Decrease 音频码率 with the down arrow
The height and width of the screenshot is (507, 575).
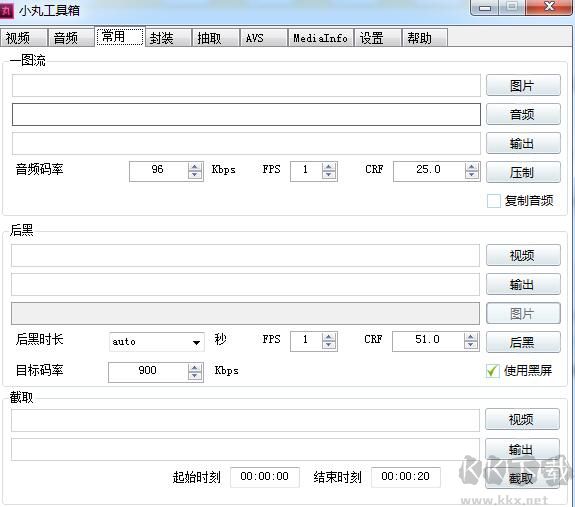click(195, 175)
